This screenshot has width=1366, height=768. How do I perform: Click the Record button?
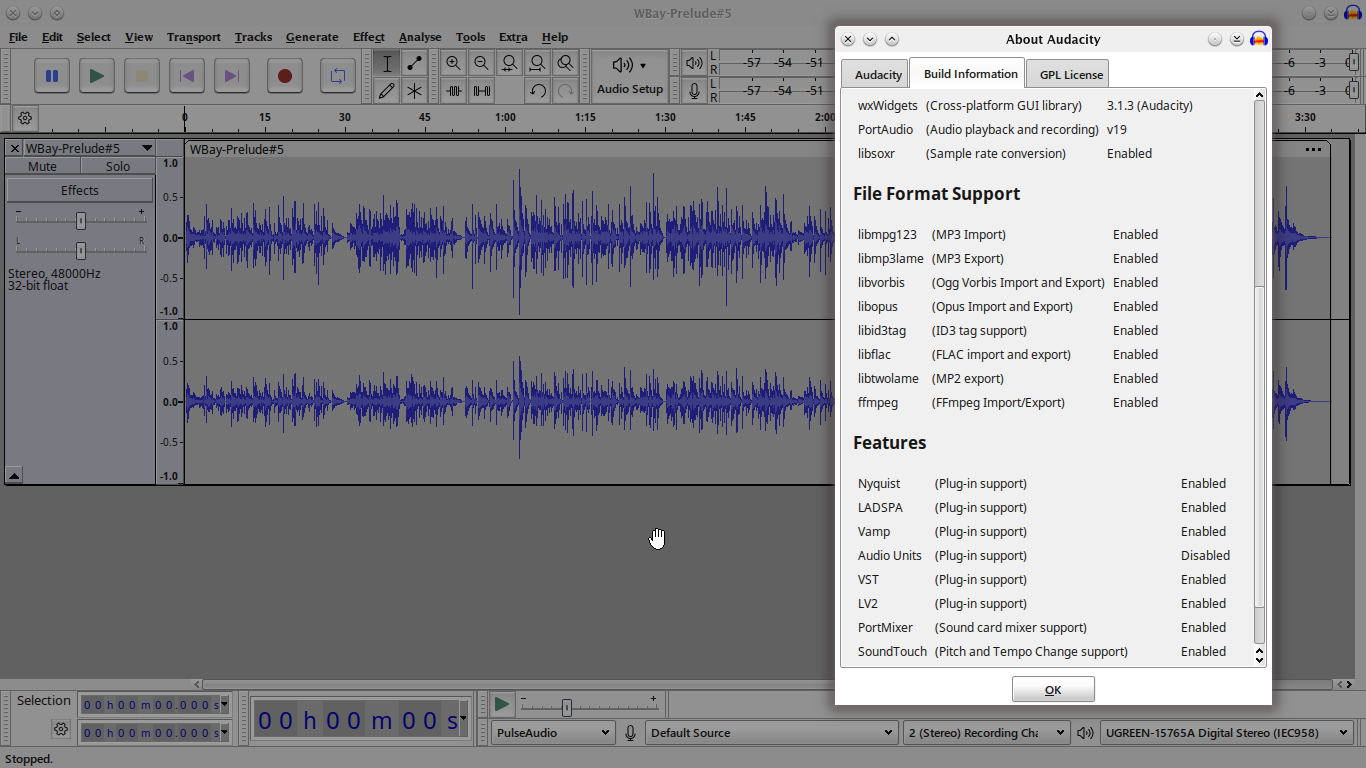[285, 76]
